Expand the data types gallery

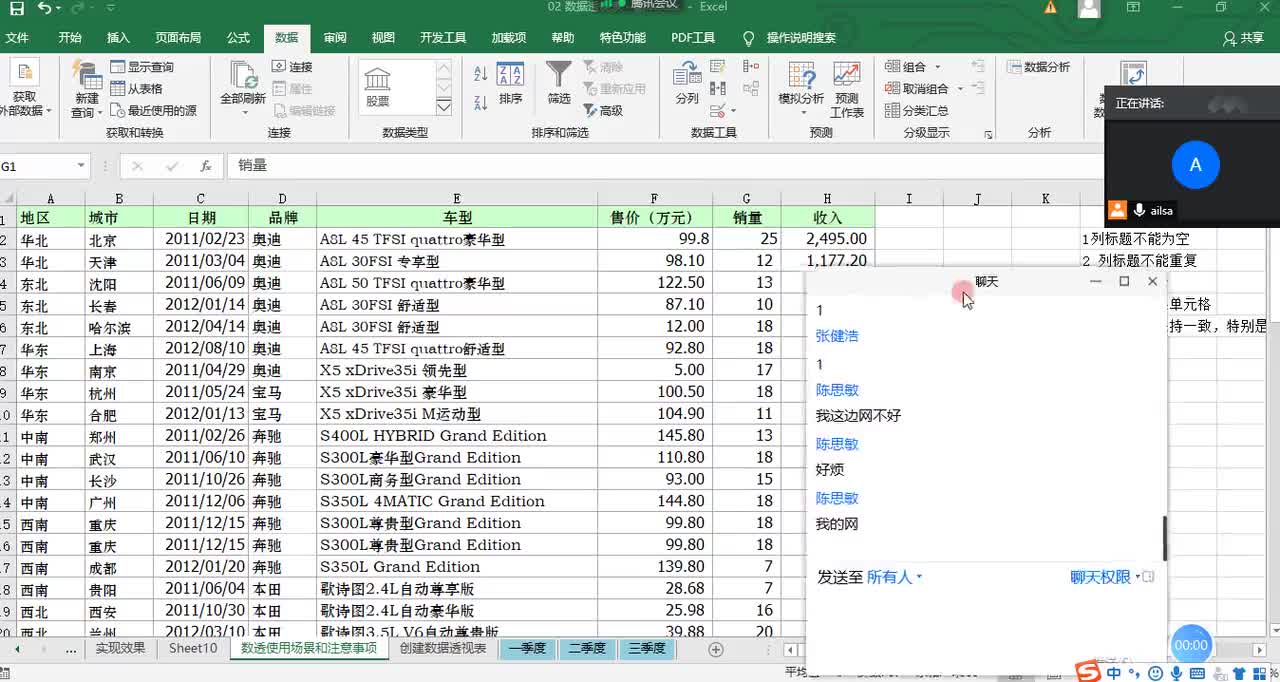444,106
